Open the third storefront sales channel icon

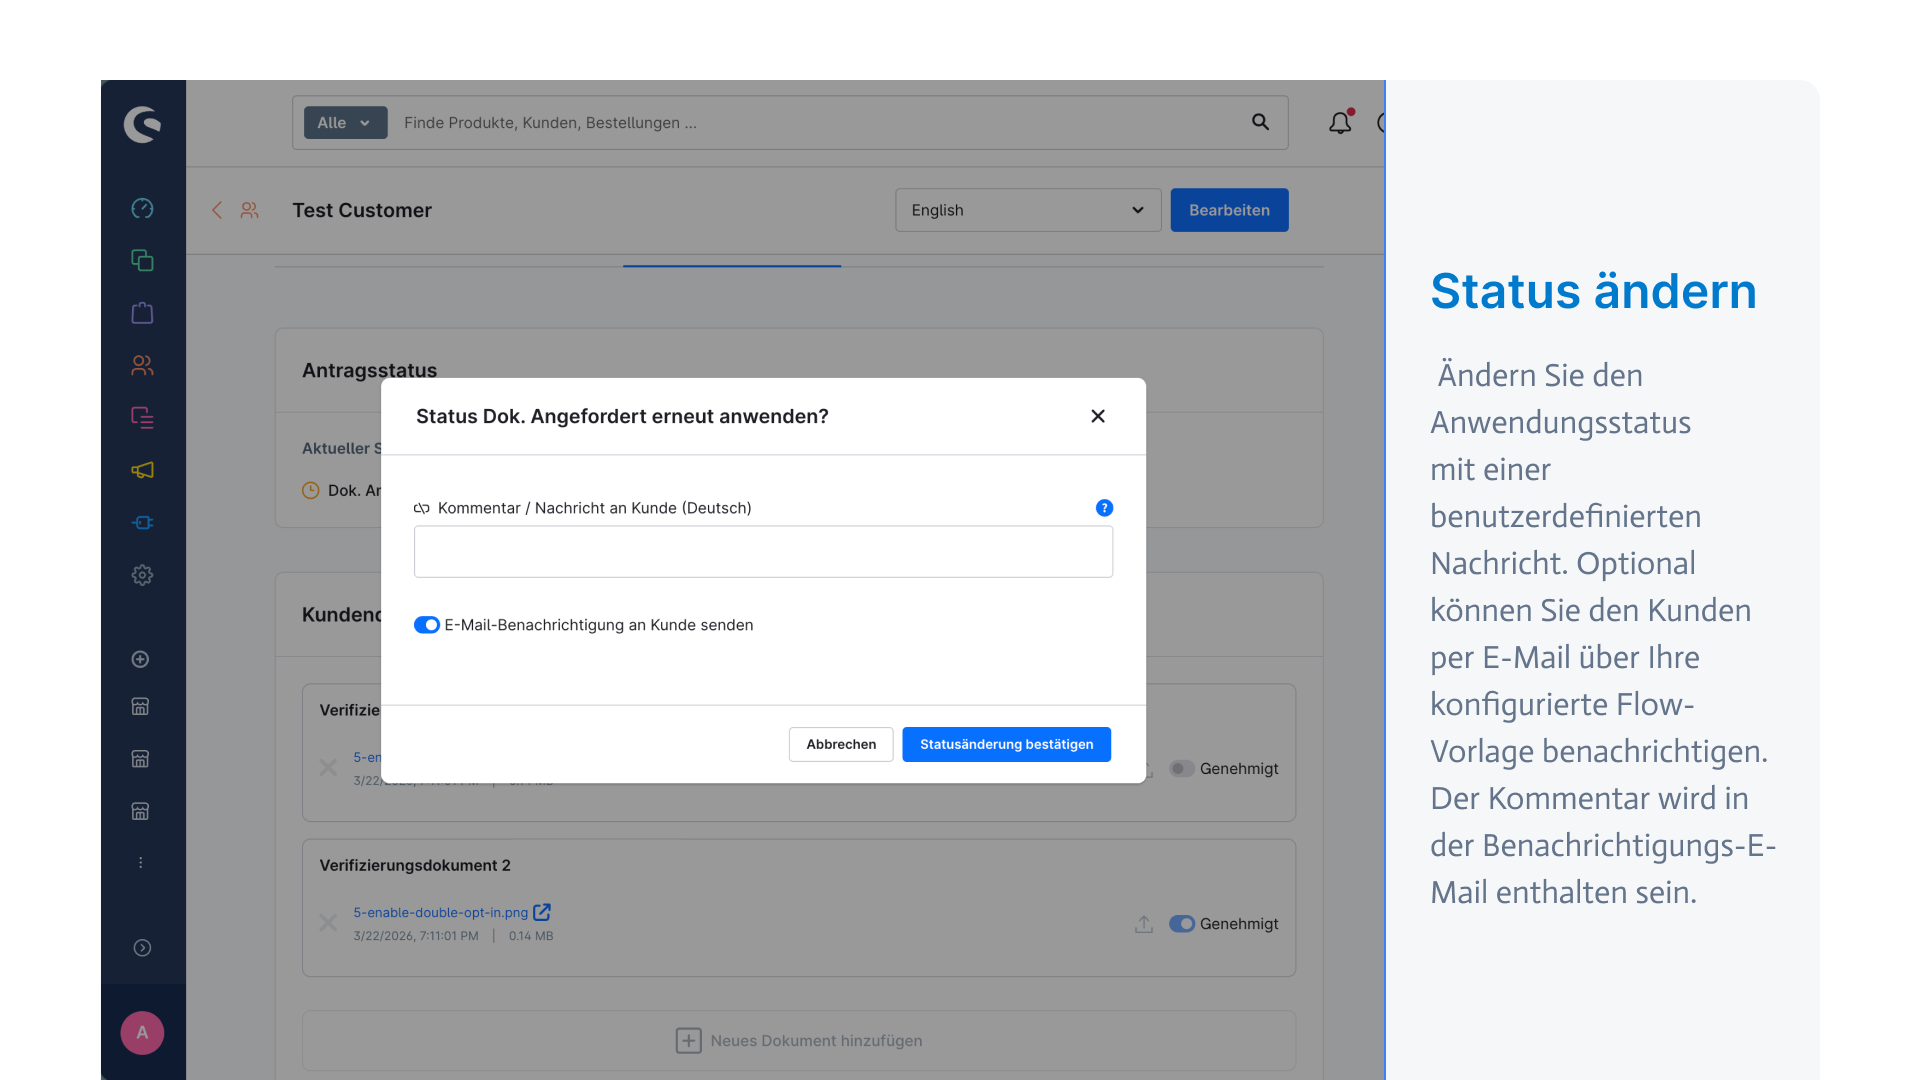coord(141,810)
